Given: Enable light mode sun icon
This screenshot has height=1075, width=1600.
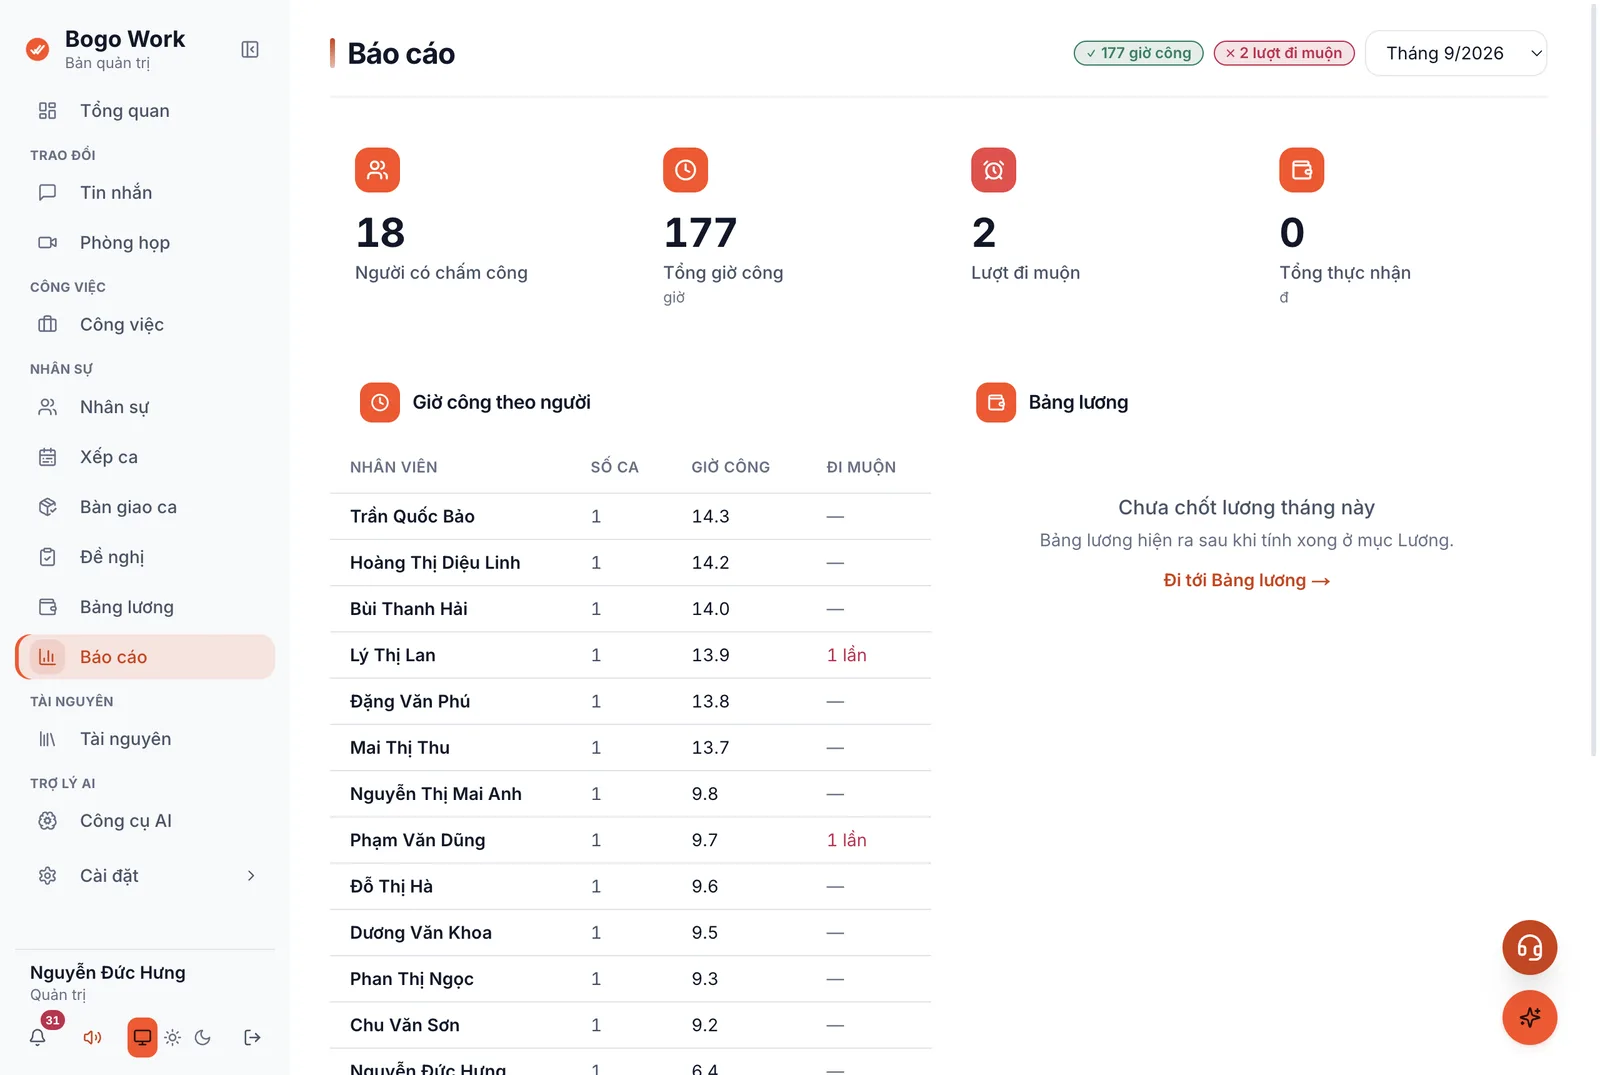Looking at the screenshot, I should [173, 1037].
